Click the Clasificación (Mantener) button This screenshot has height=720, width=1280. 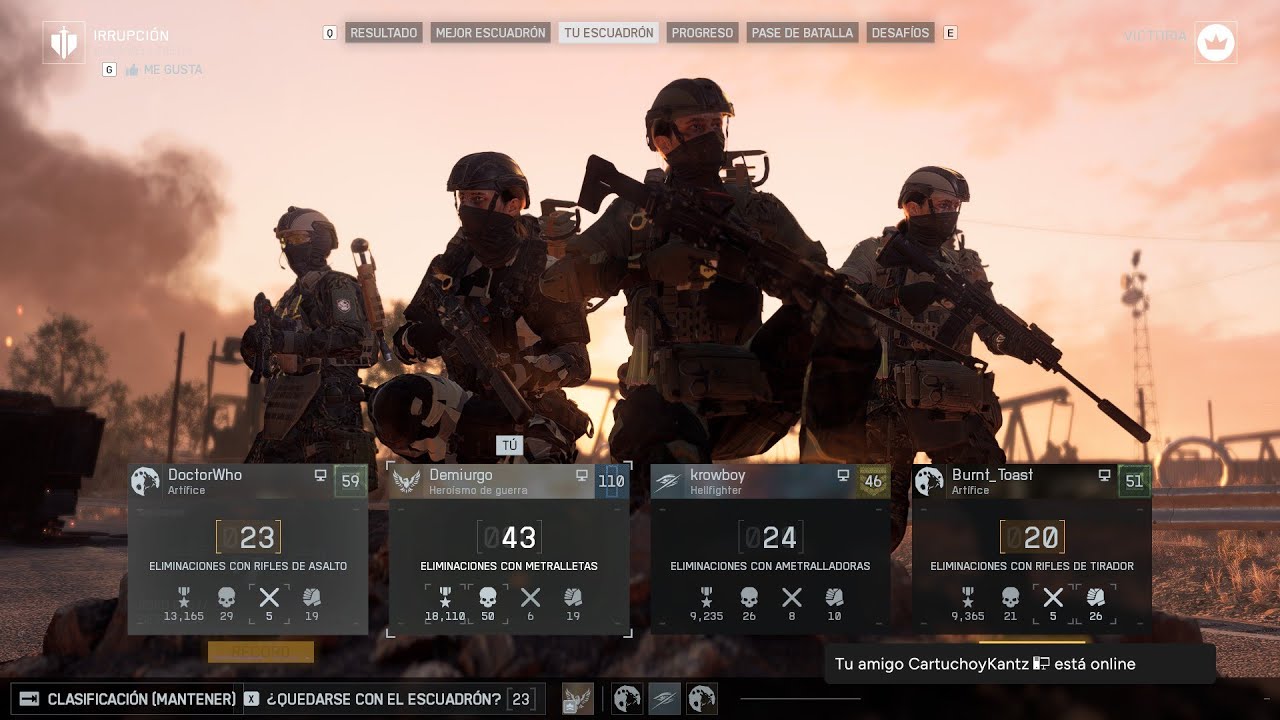click(127, 699)
